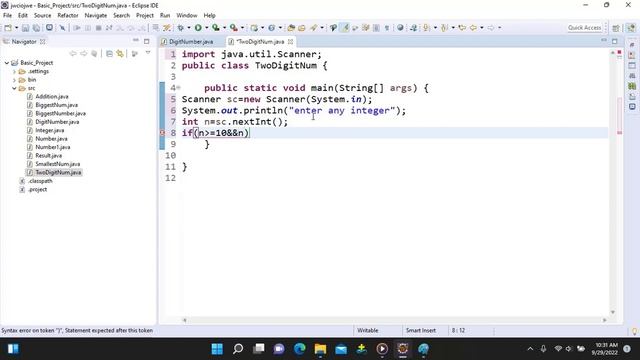Viewport: 640px width, 360px height.
Task: Open Microsoft Edge from taskbar
Action: pyautogui.click(x=300, y=349)
